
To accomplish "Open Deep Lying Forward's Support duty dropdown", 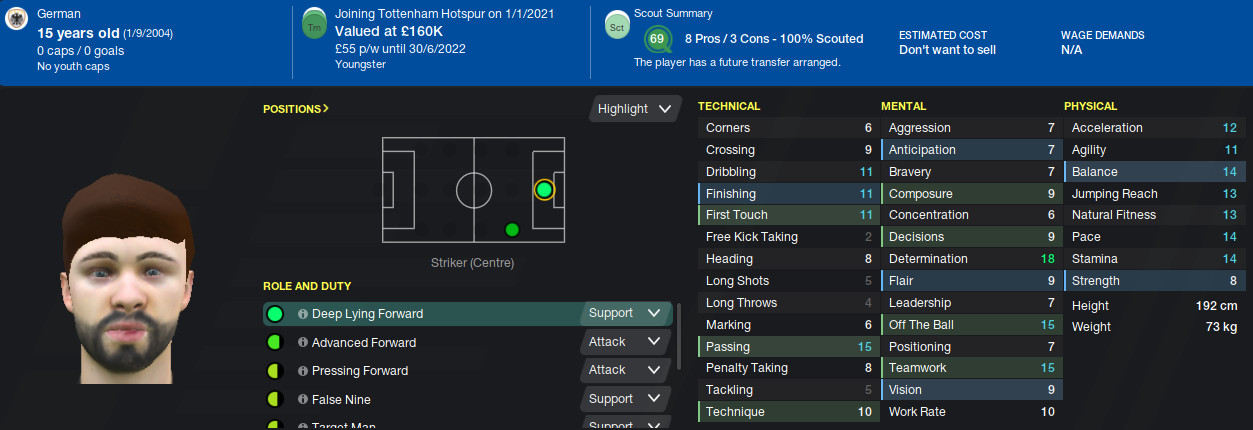I will 624,313.
